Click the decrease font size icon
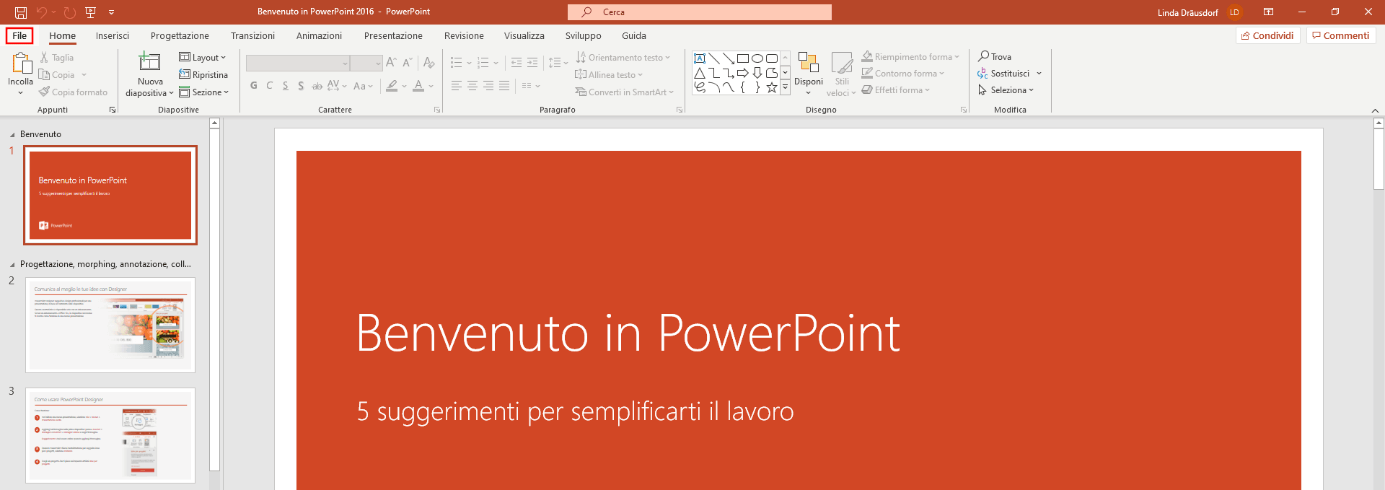The width and height of the screenshot is (1385, 490). point(407,62)
